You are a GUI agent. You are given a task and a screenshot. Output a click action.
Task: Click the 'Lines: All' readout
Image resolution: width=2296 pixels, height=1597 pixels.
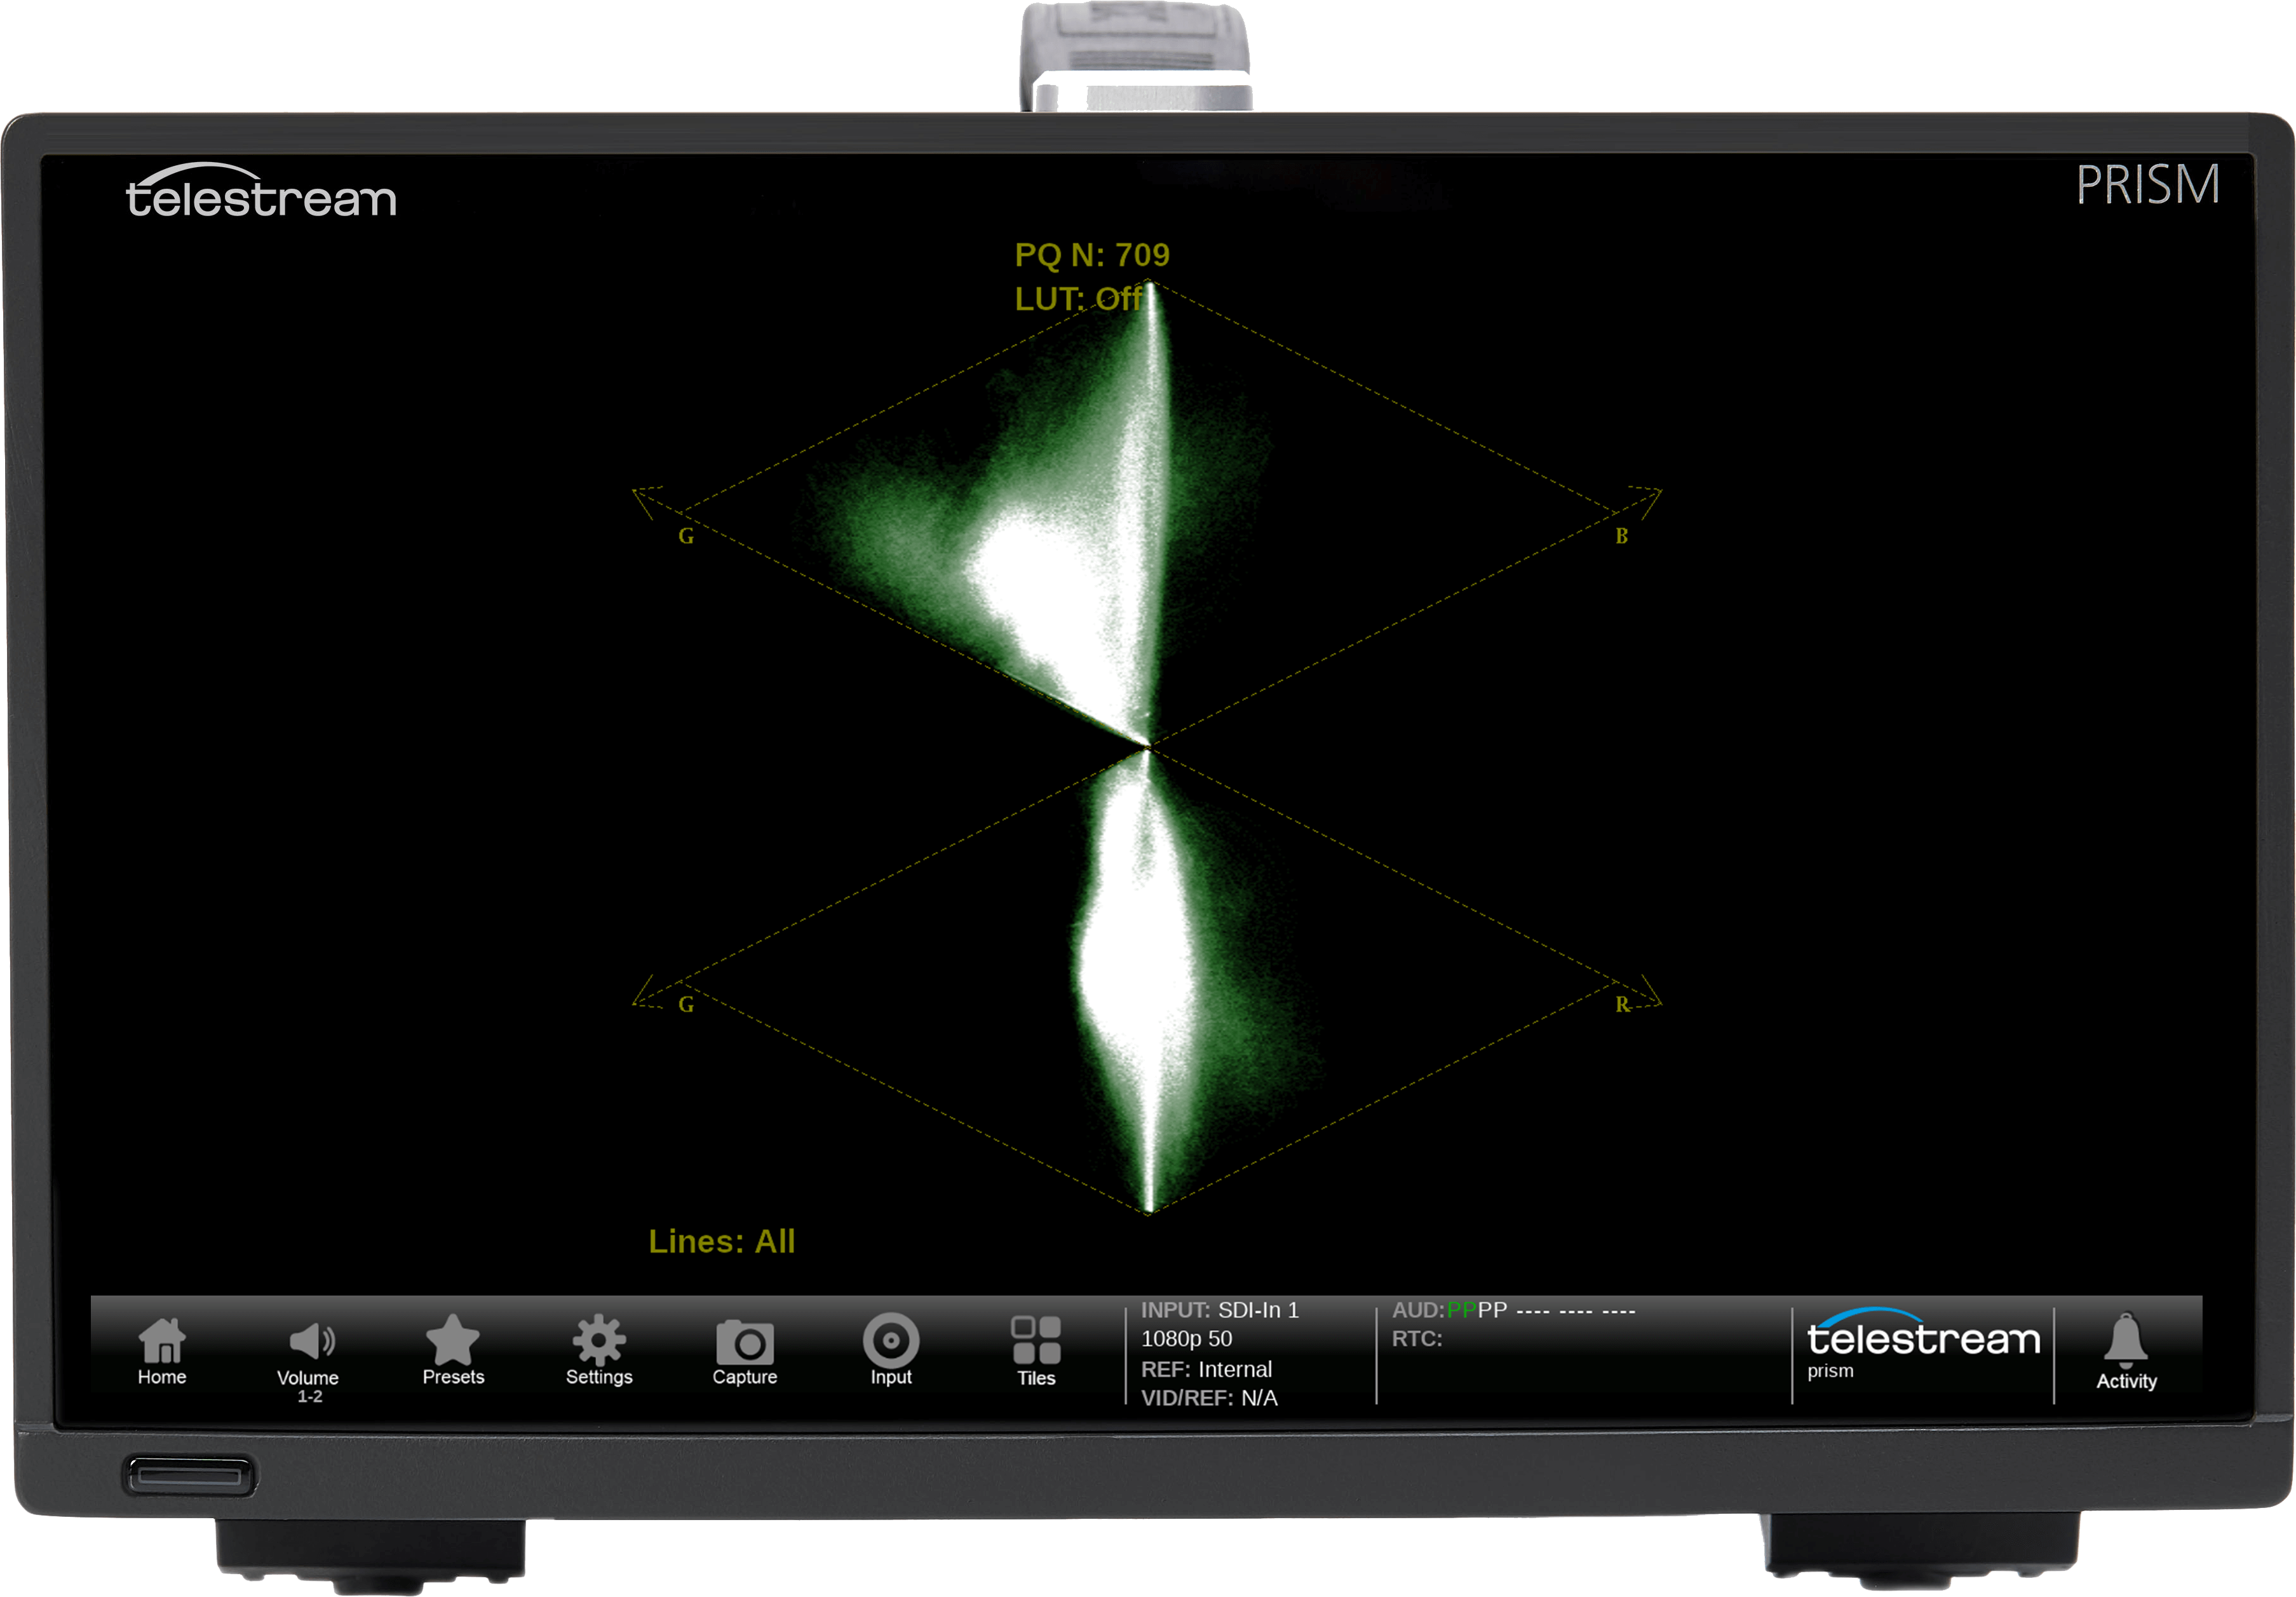722,1242
